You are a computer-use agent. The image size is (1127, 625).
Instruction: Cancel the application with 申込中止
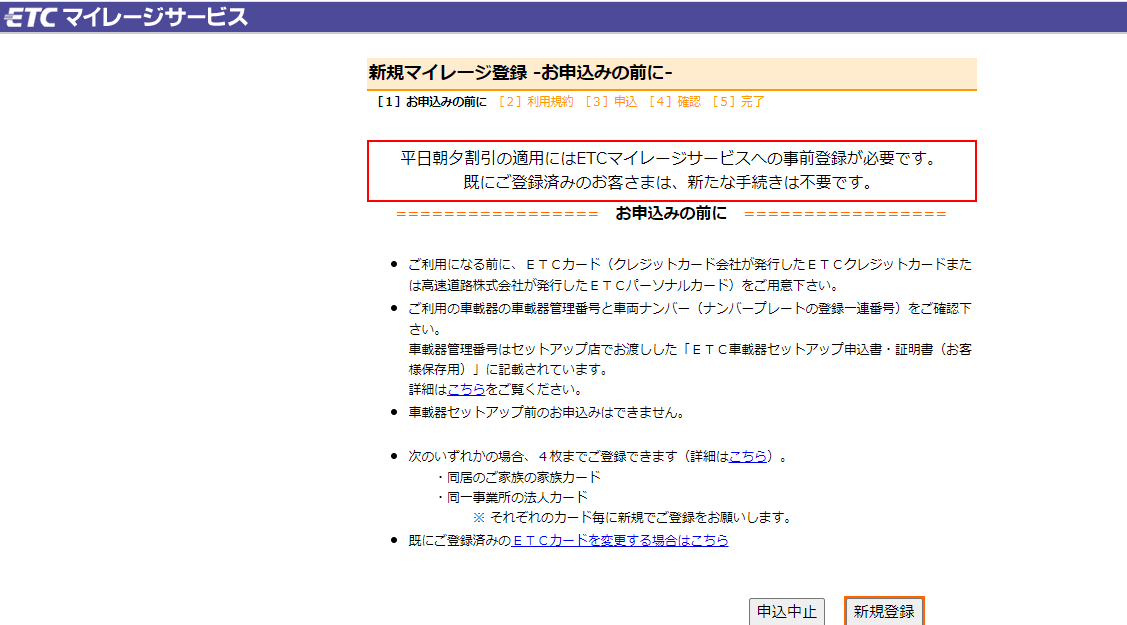pos(786,612)
